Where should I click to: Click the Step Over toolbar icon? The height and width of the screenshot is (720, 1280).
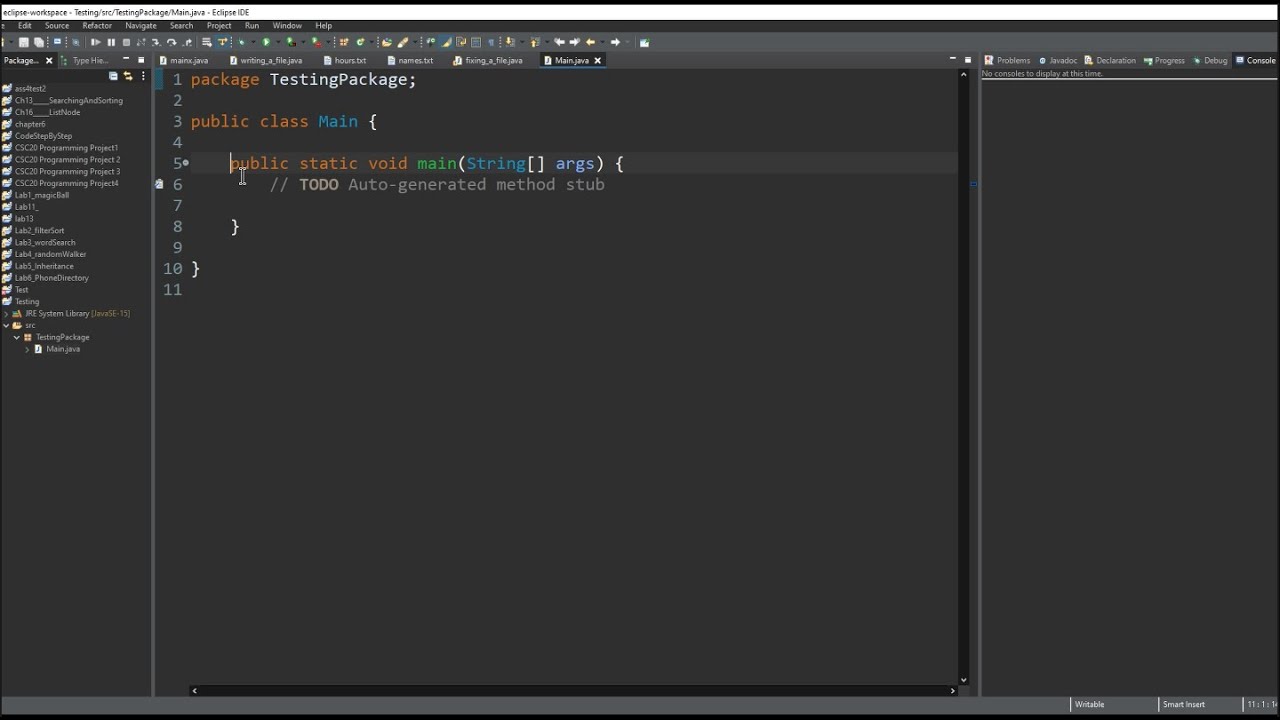(x=171, y=42)
